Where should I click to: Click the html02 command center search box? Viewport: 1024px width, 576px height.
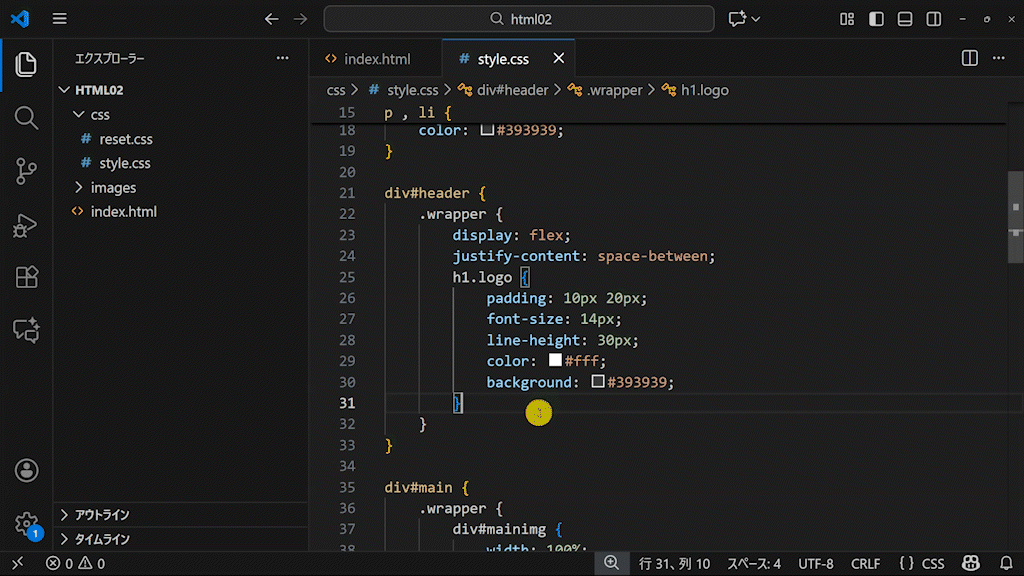click(x=519, y=19)
